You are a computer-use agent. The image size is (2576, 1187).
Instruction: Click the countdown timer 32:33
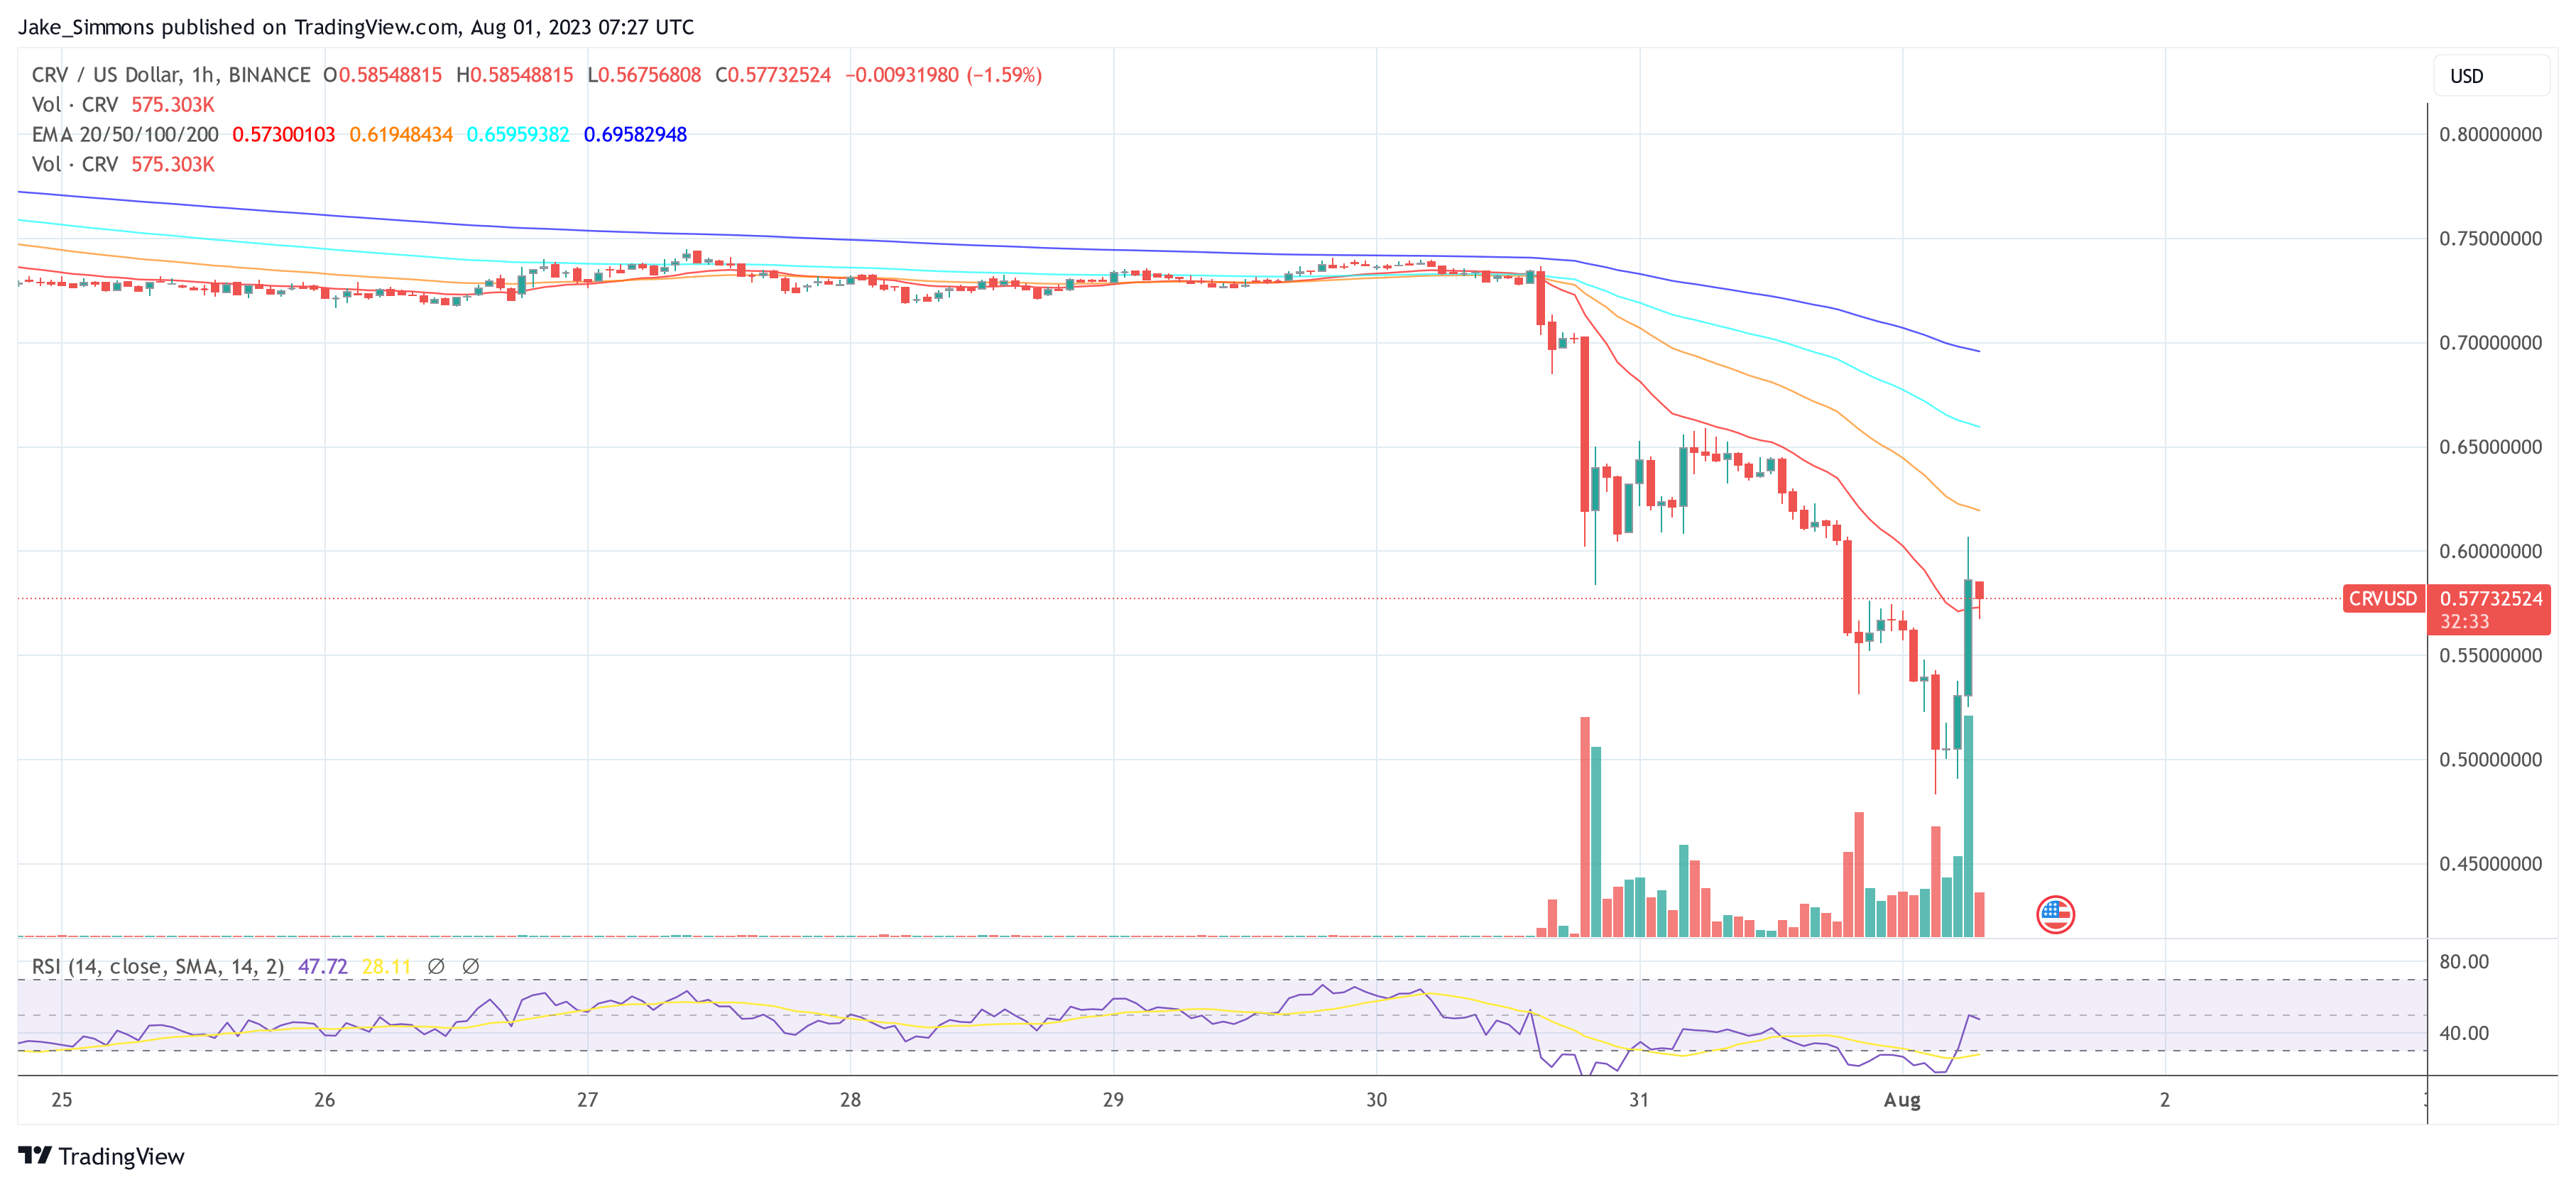(2465, 621)
